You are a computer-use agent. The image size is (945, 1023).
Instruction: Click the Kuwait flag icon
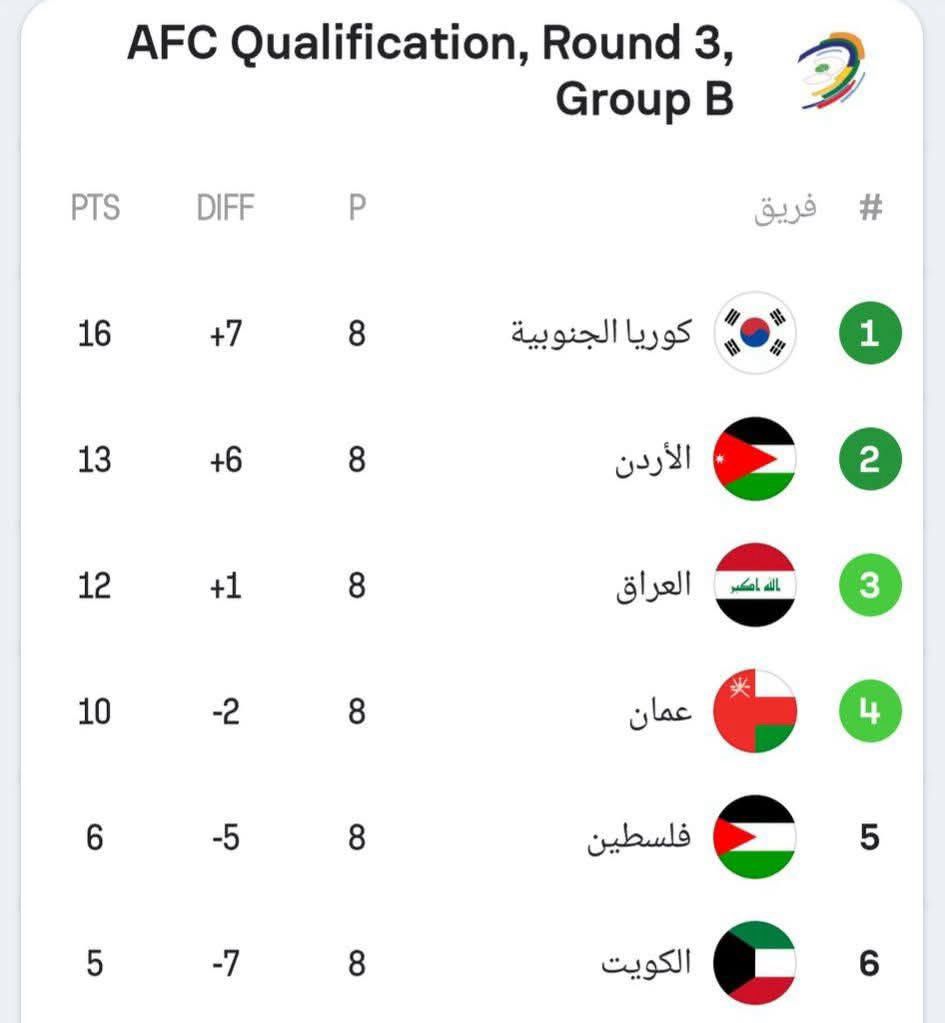[754, 962]
